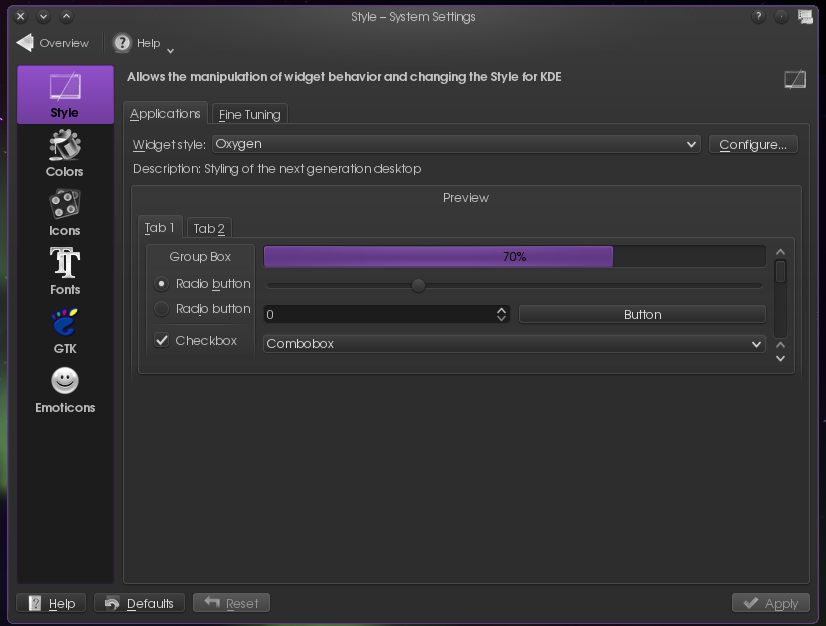
Task: Open the GTK settings module
Action: pos(65,330)
